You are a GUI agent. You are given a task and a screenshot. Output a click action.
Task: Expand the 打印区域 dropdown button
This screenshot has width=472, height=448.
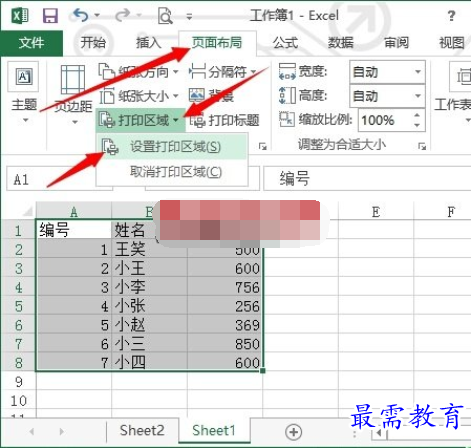point(140,120)
